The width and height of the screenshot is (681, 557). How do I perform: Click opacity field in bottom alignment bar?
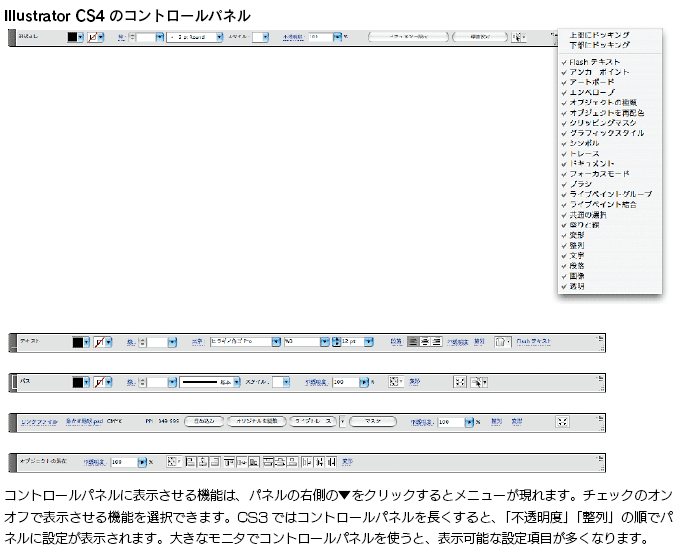124,462
